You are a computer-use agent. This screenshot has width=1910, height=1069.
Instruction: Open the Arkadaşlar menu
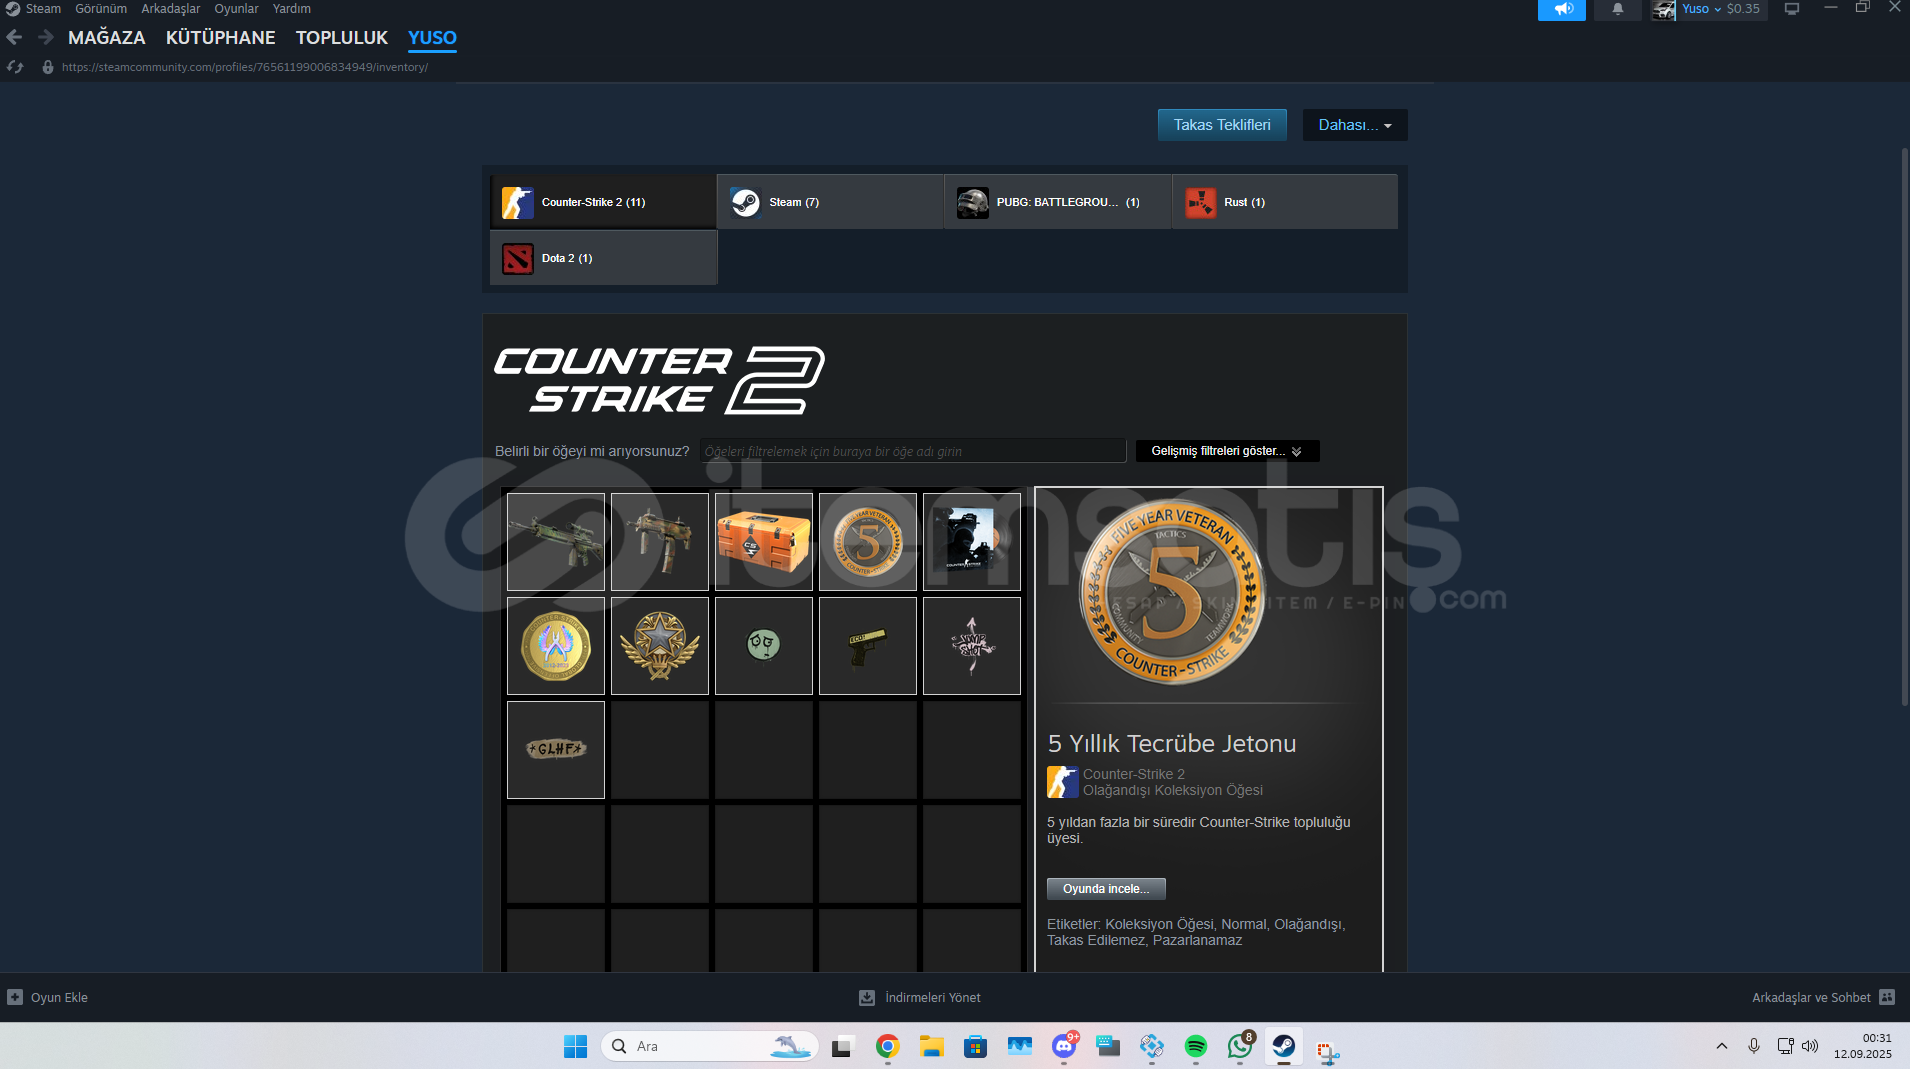[171, 9]
